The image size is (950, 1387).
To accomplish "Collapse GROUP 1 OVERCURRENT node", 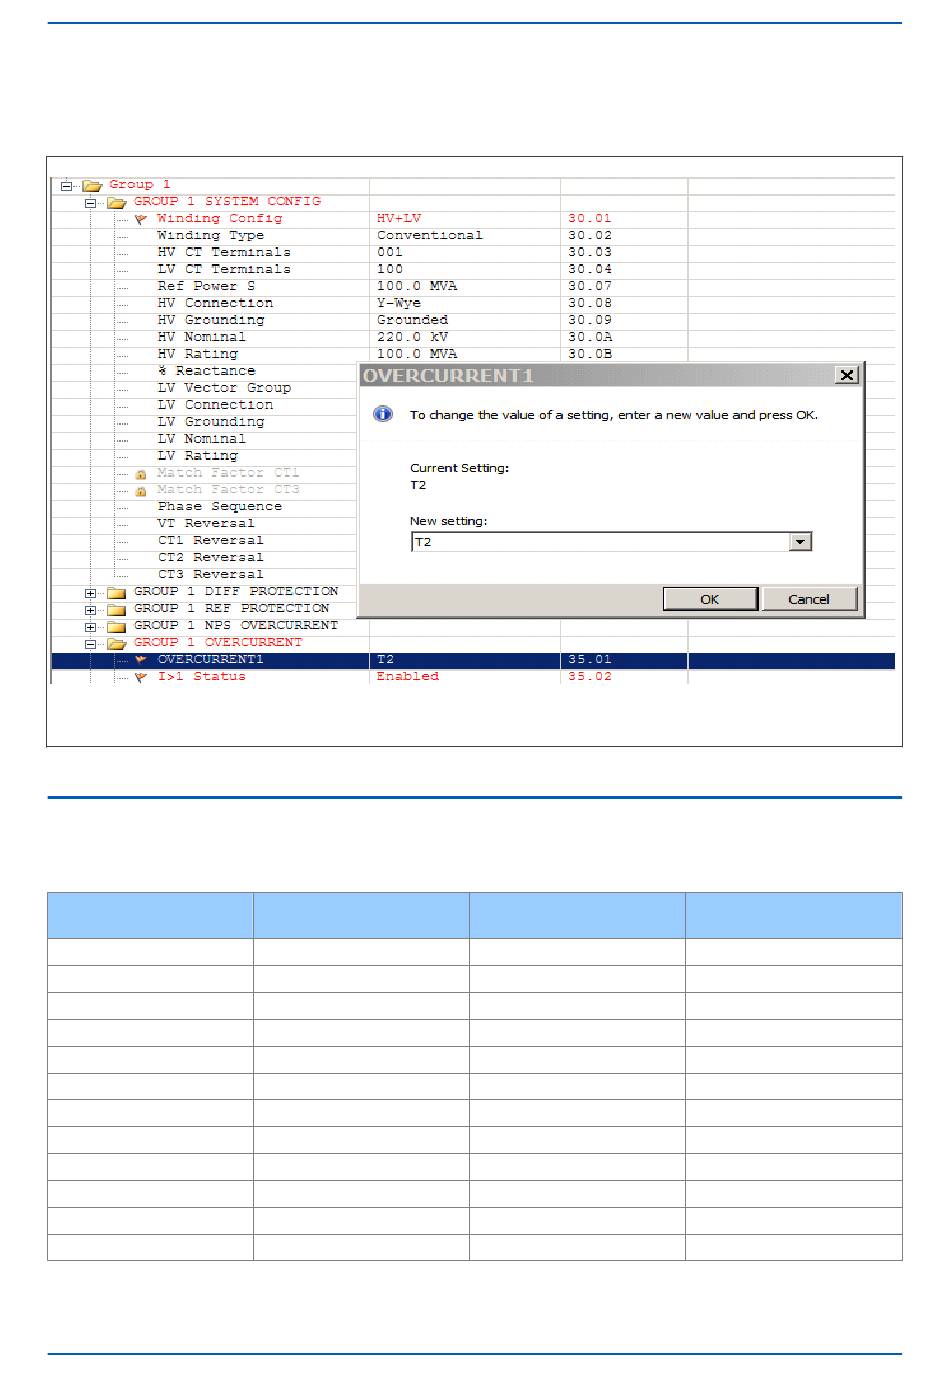I will pos(91,643).
